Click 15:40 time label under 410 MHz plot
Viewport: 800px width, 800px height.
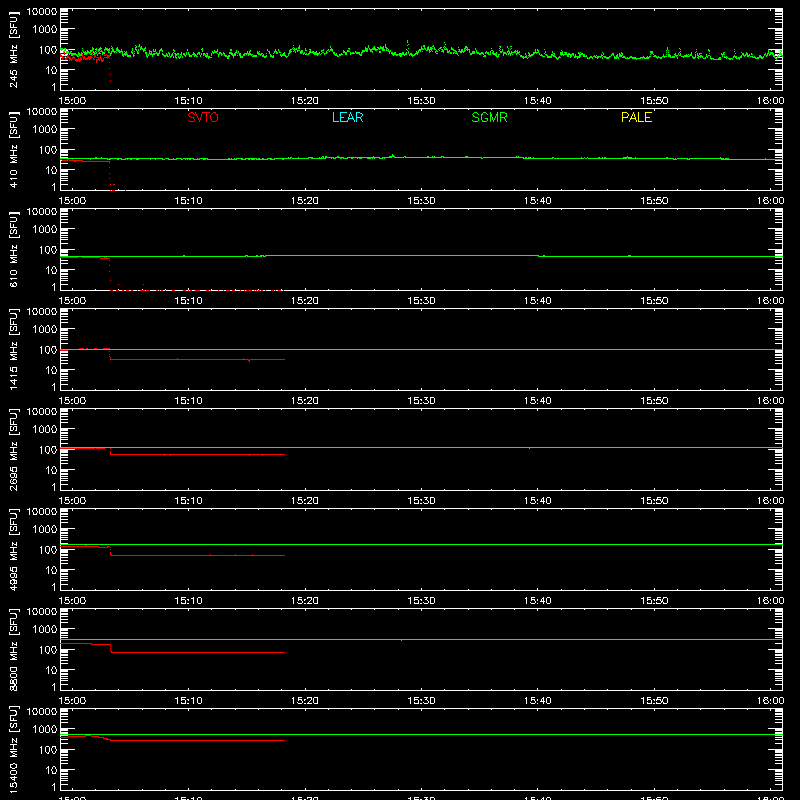[538, 201]
